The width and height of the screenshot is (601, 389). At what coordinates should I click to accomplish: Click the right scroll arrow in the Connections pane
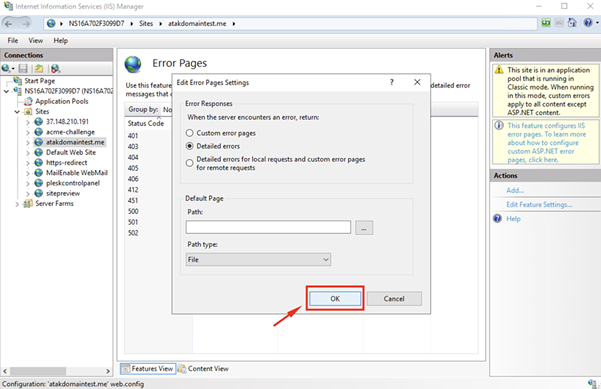click(x=108, y=371)
